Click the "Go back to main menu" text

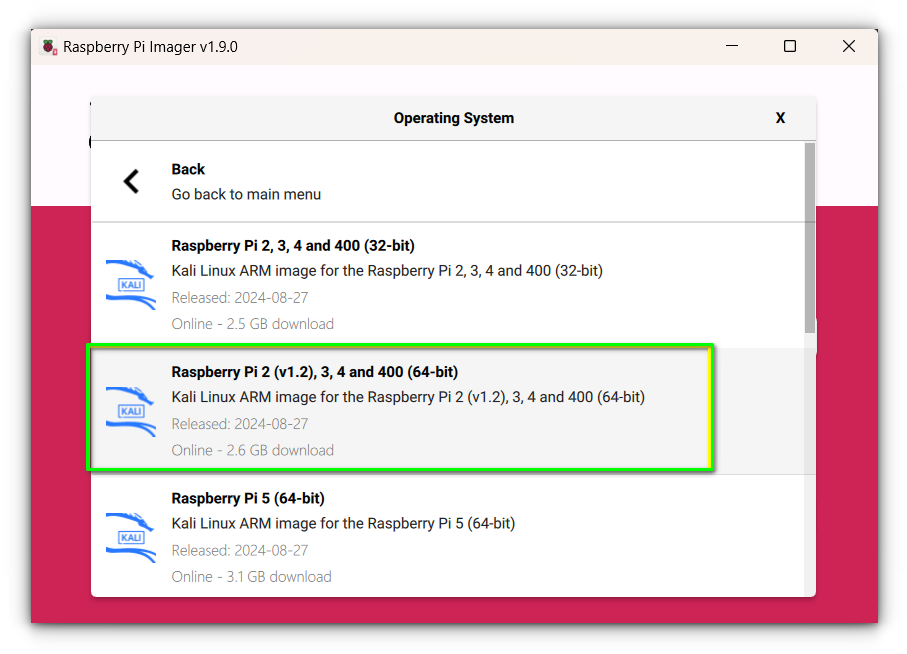tap(246, 194)
